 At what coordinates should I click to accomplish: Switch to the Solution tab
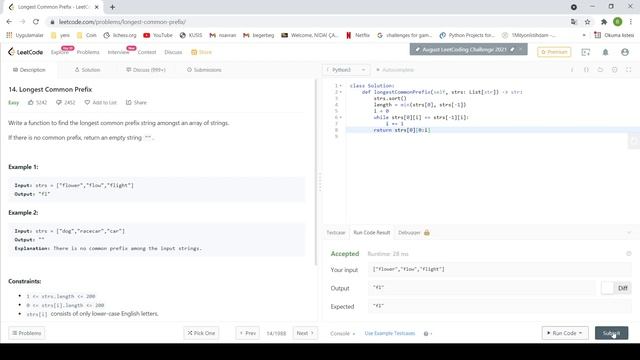87,70
